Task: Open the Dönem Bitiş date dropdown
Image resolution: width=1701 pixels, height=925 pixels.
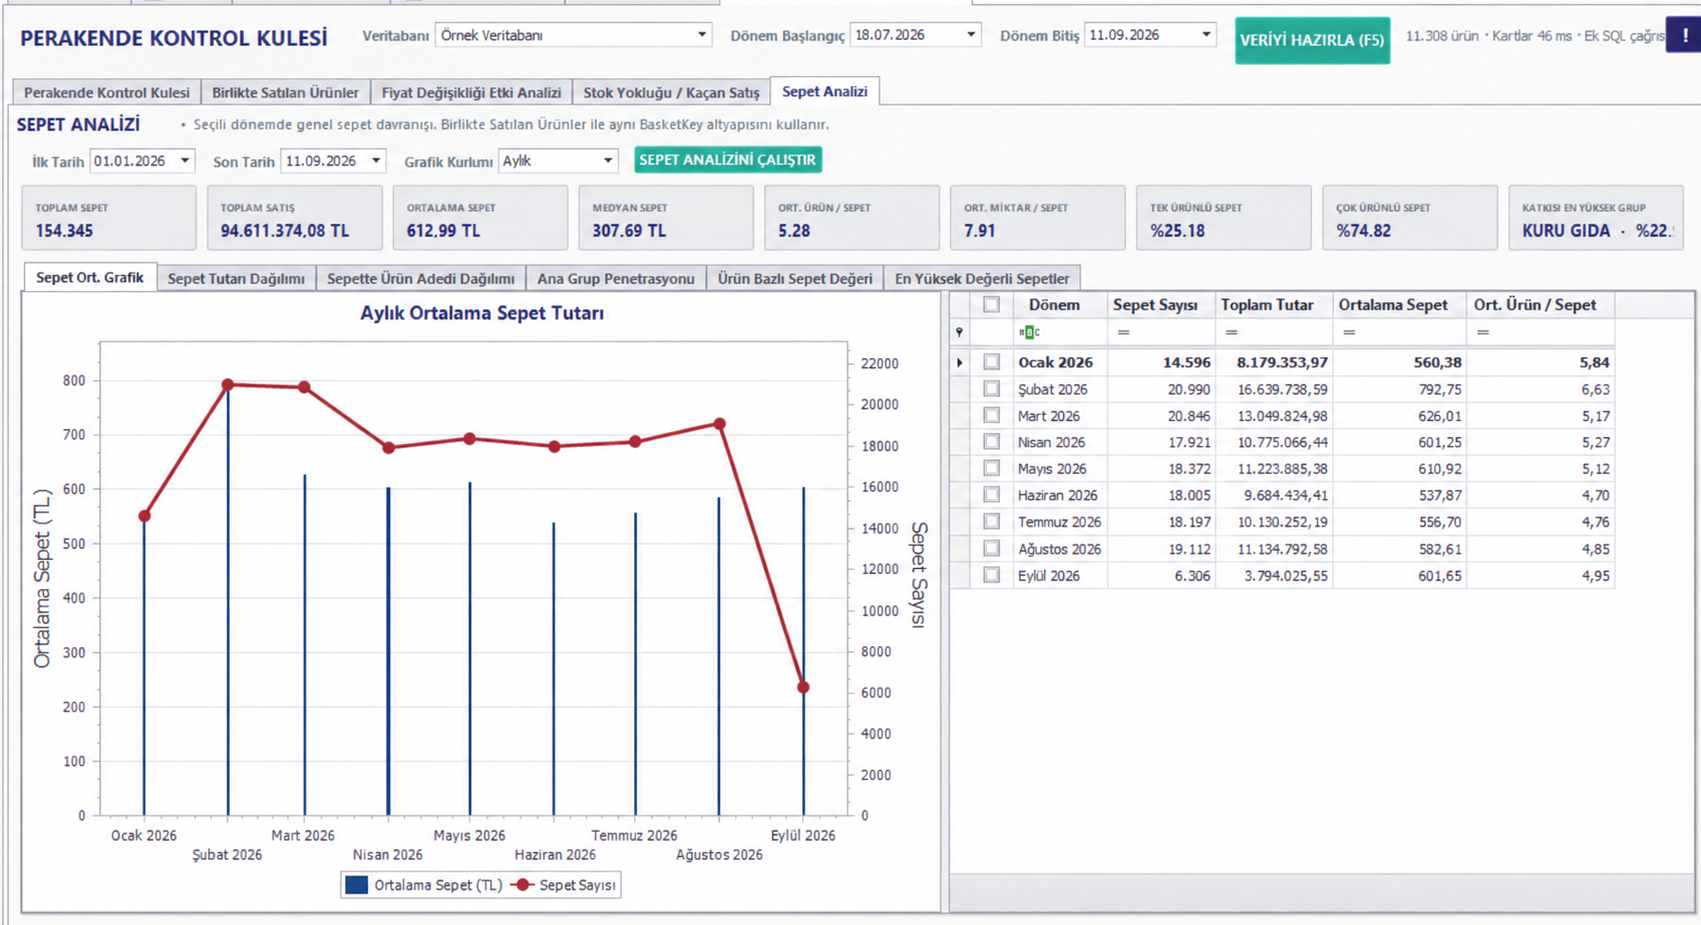Action: (1206, 35)
